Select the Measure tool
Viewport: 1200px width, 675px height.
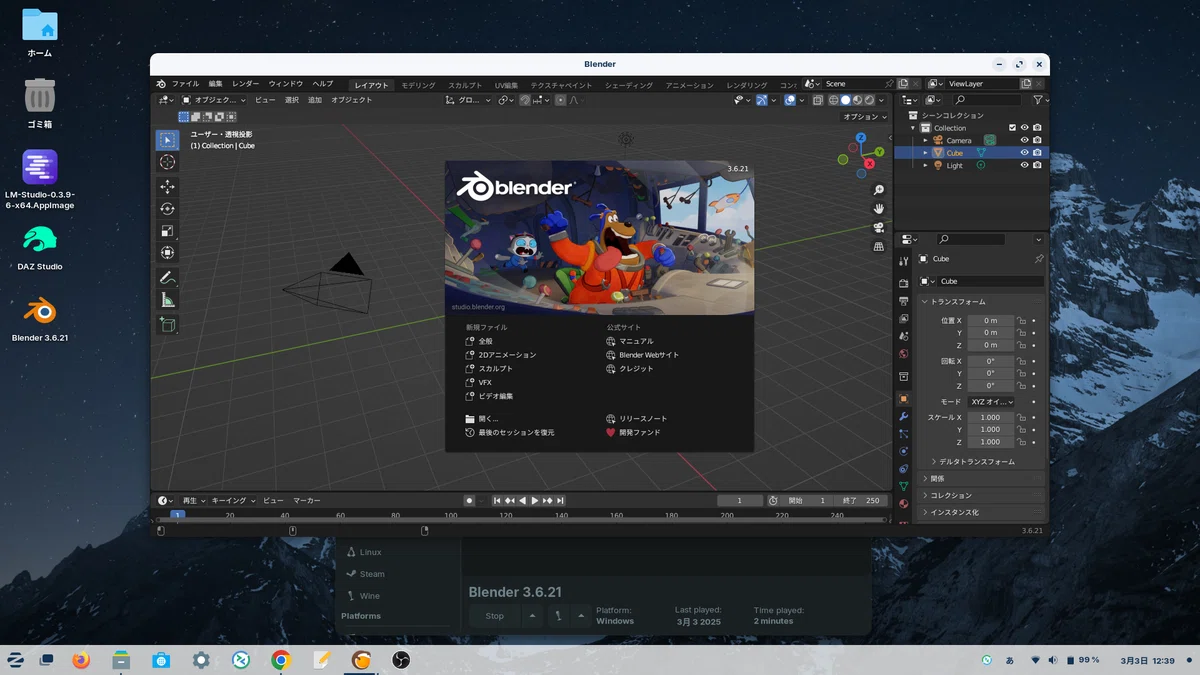tap(167, 300)
